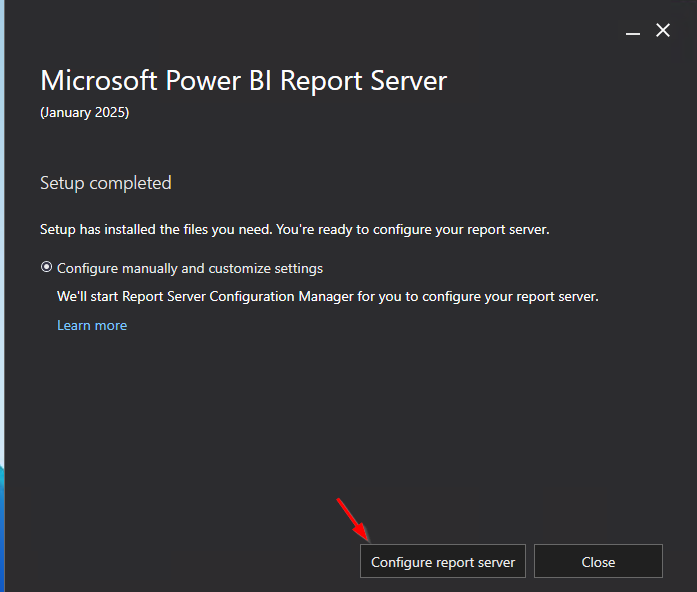
Task: Close the installer with the X icon
Action: coord(663,30)
